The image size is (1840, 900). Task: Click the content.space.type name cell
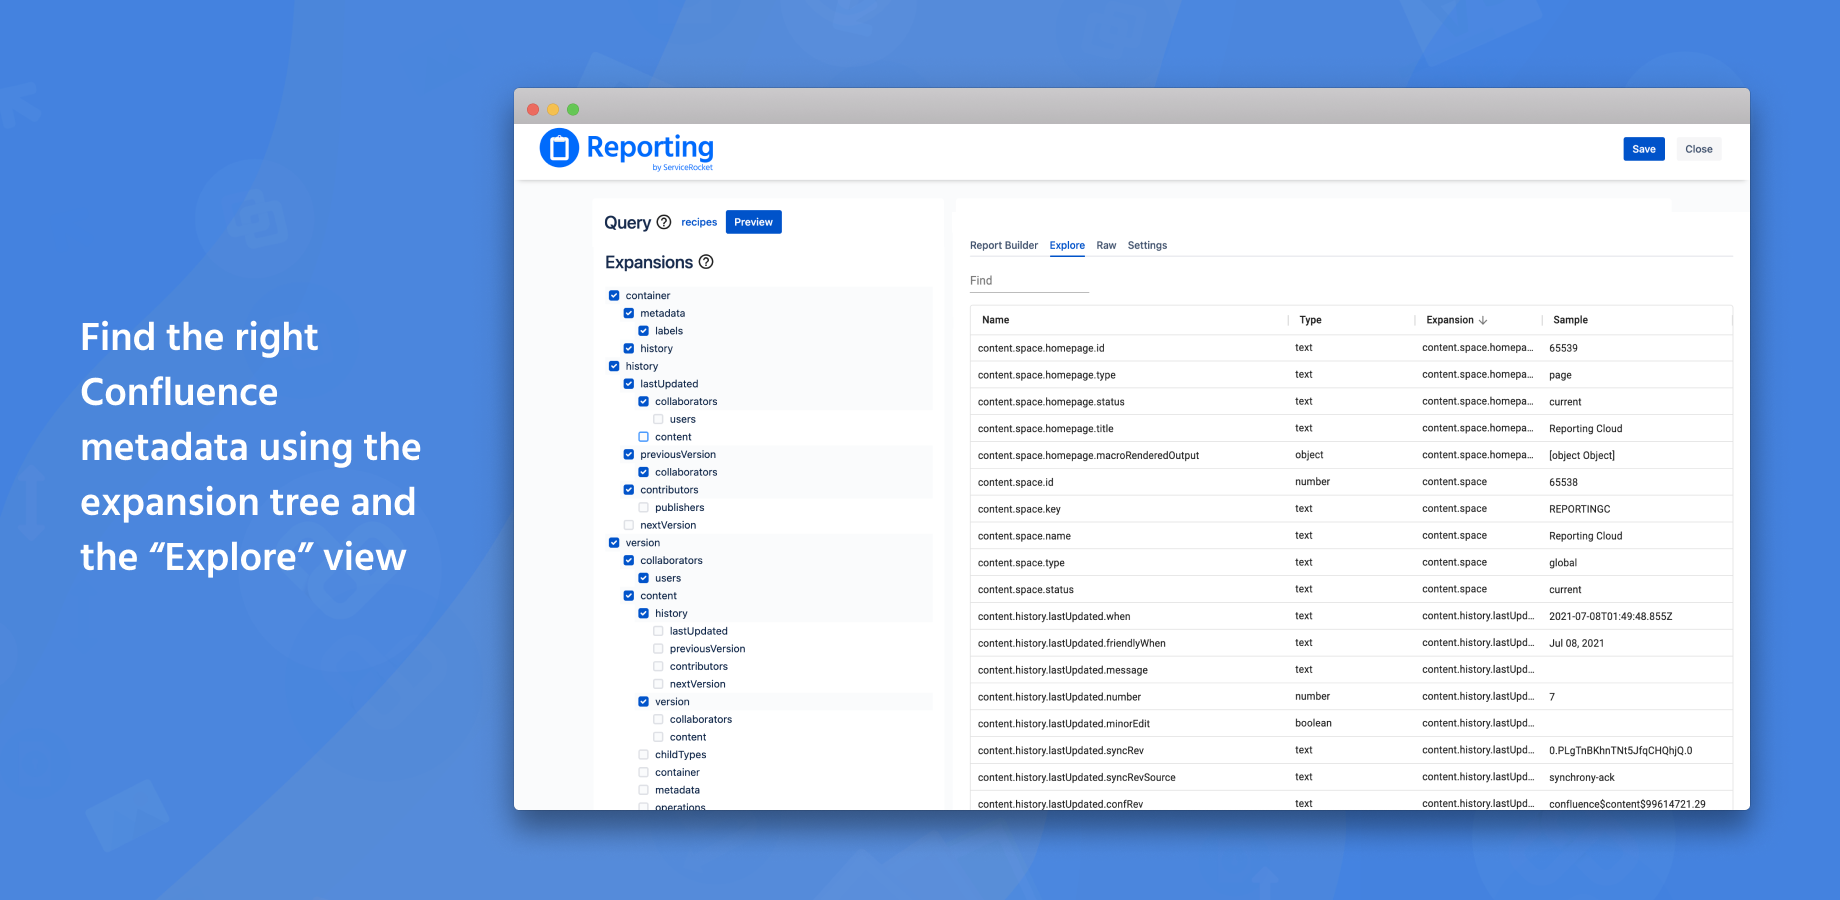pos(1021,563)
